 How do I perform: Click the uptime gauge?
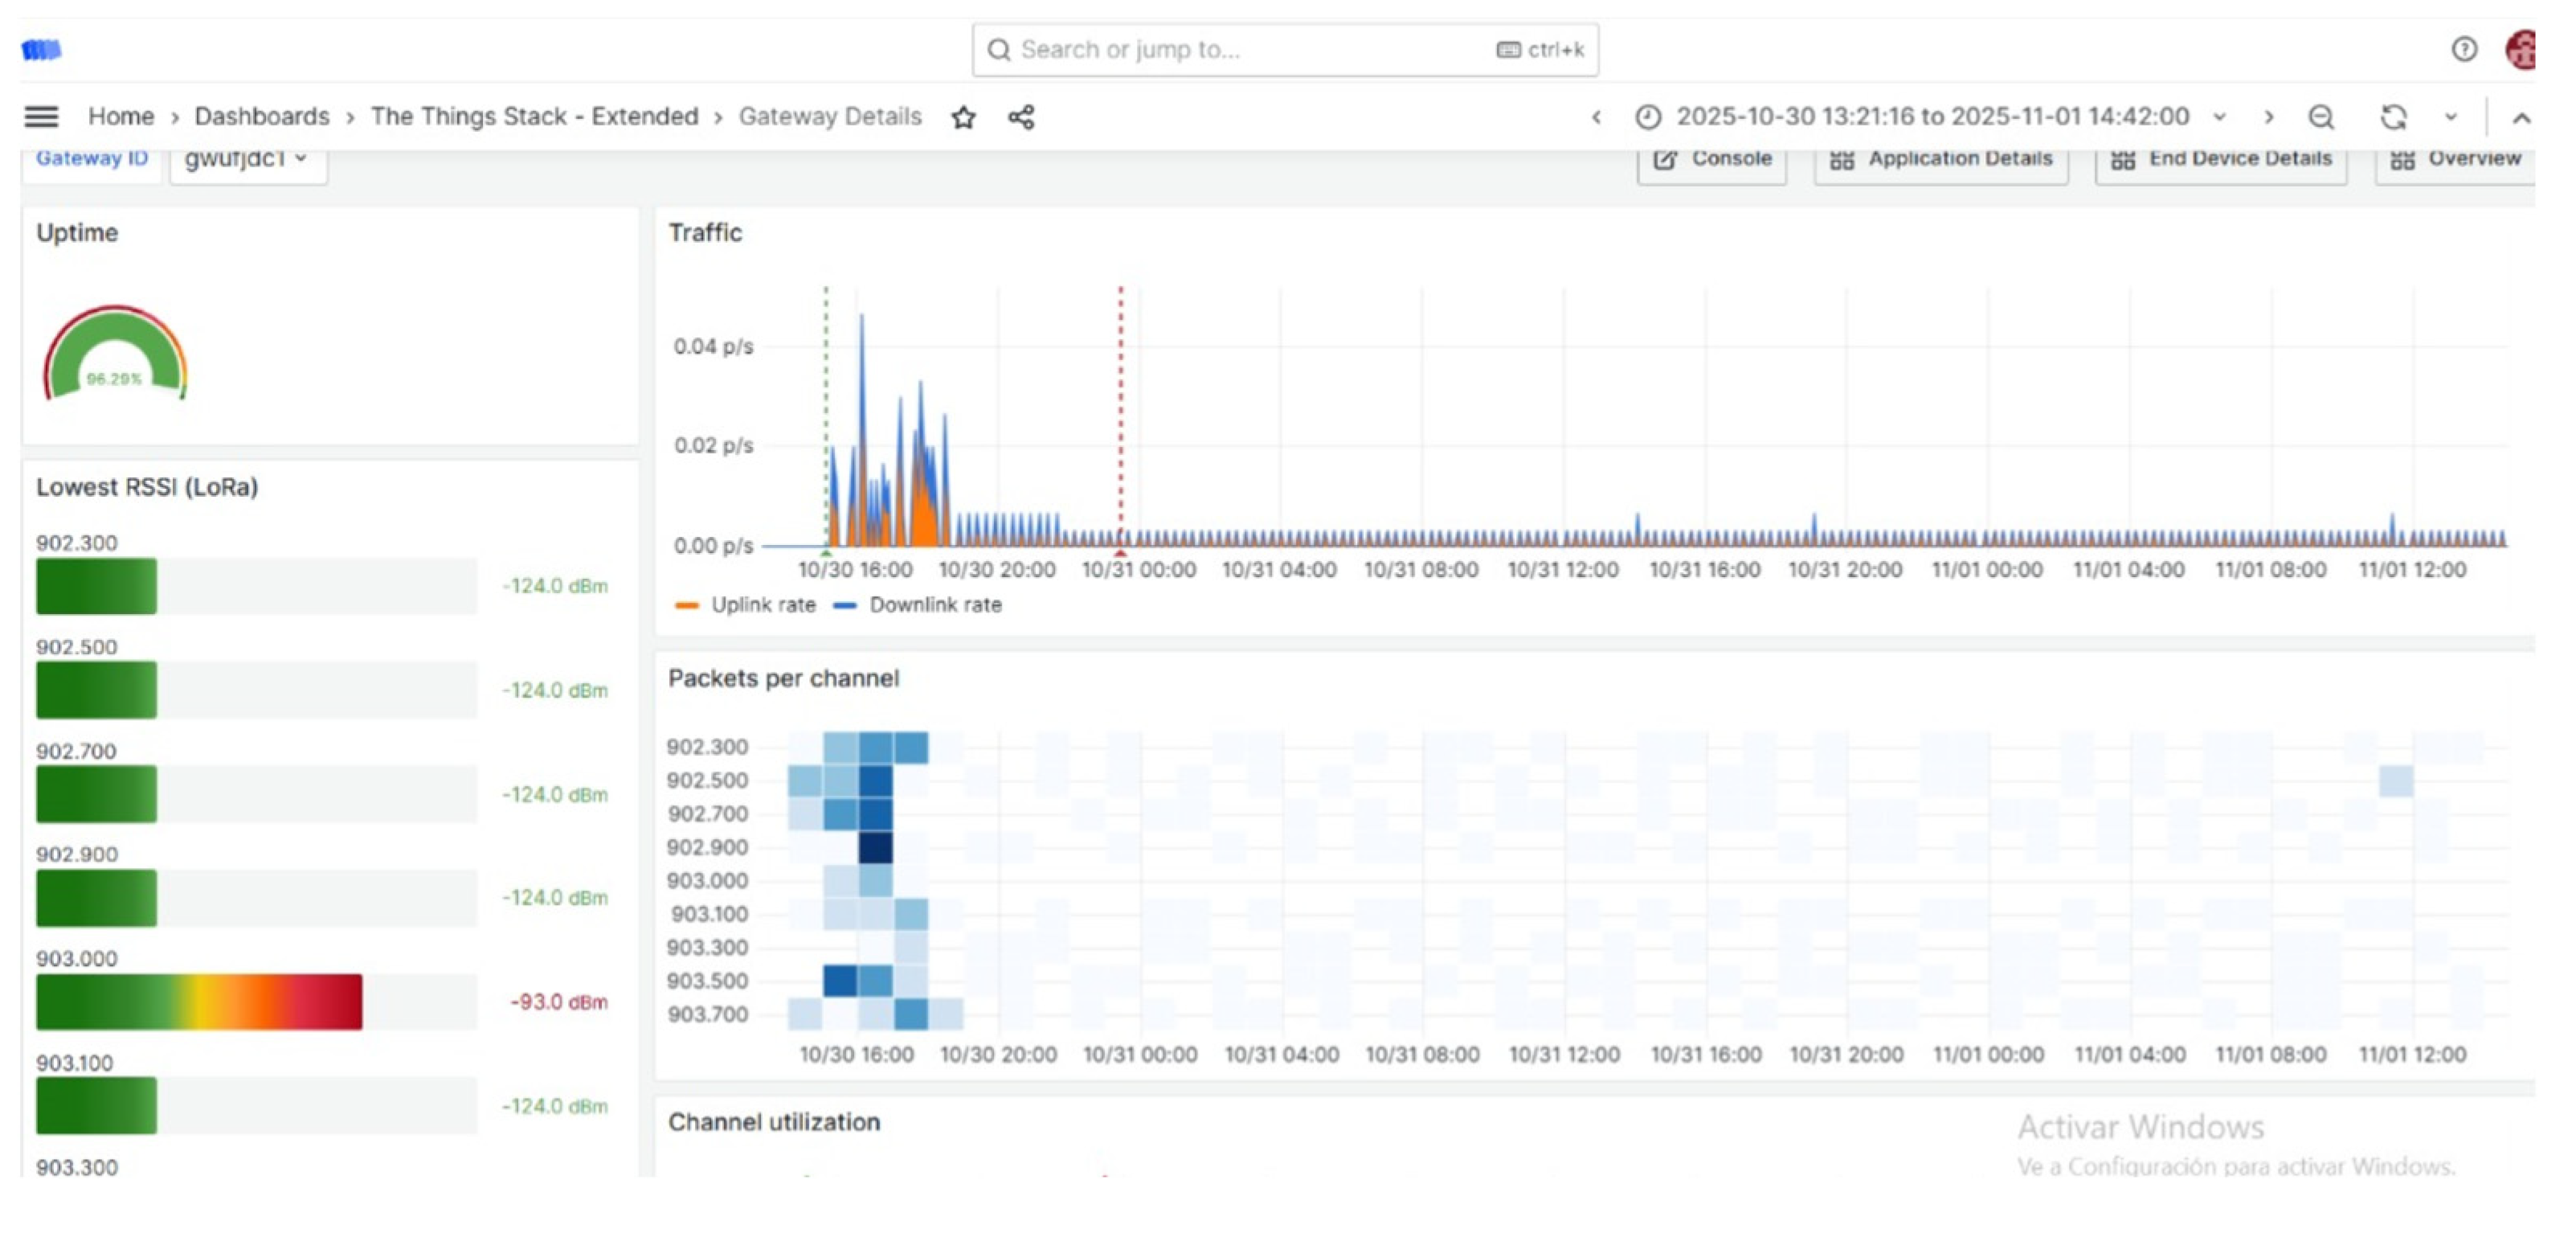point(114,354)
